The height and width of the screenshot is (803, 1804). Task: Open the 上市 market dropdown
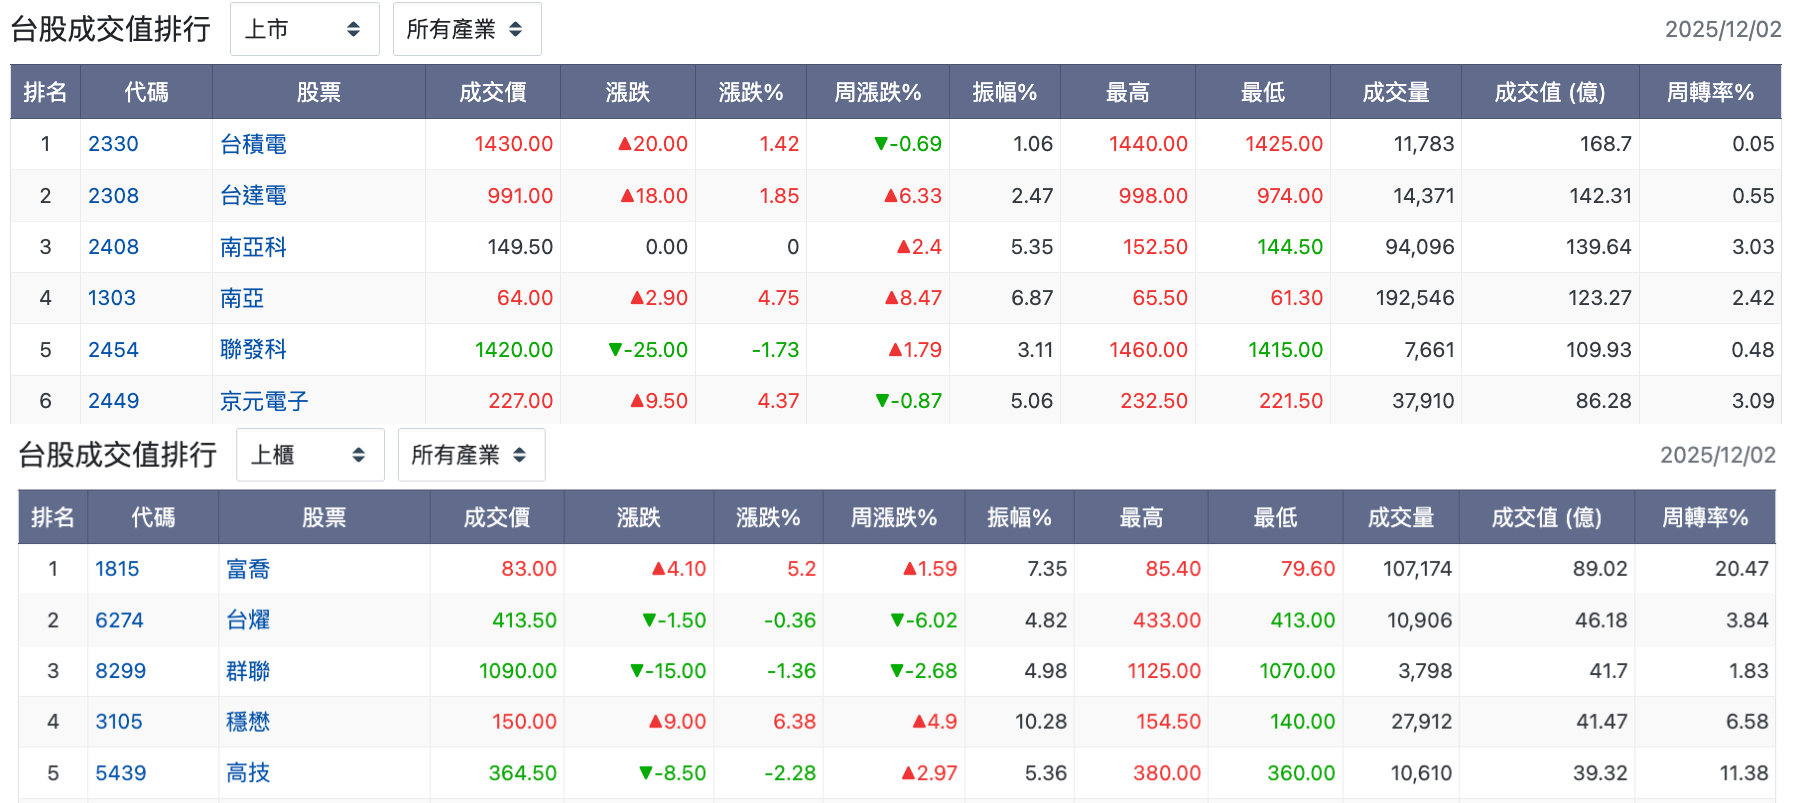point(304,29)
